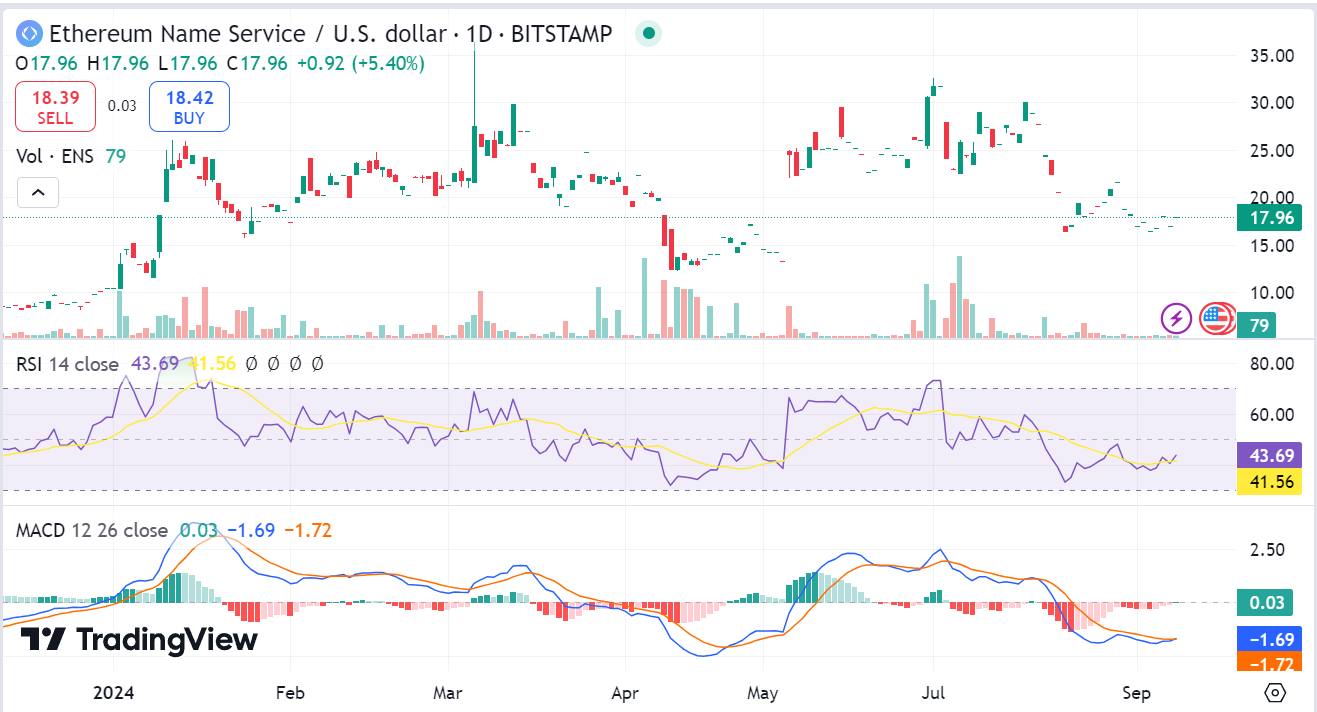The width and height of the screenshot is (1317, 712).
Task: Click the 18.42 BUY button
Action: 189,107
